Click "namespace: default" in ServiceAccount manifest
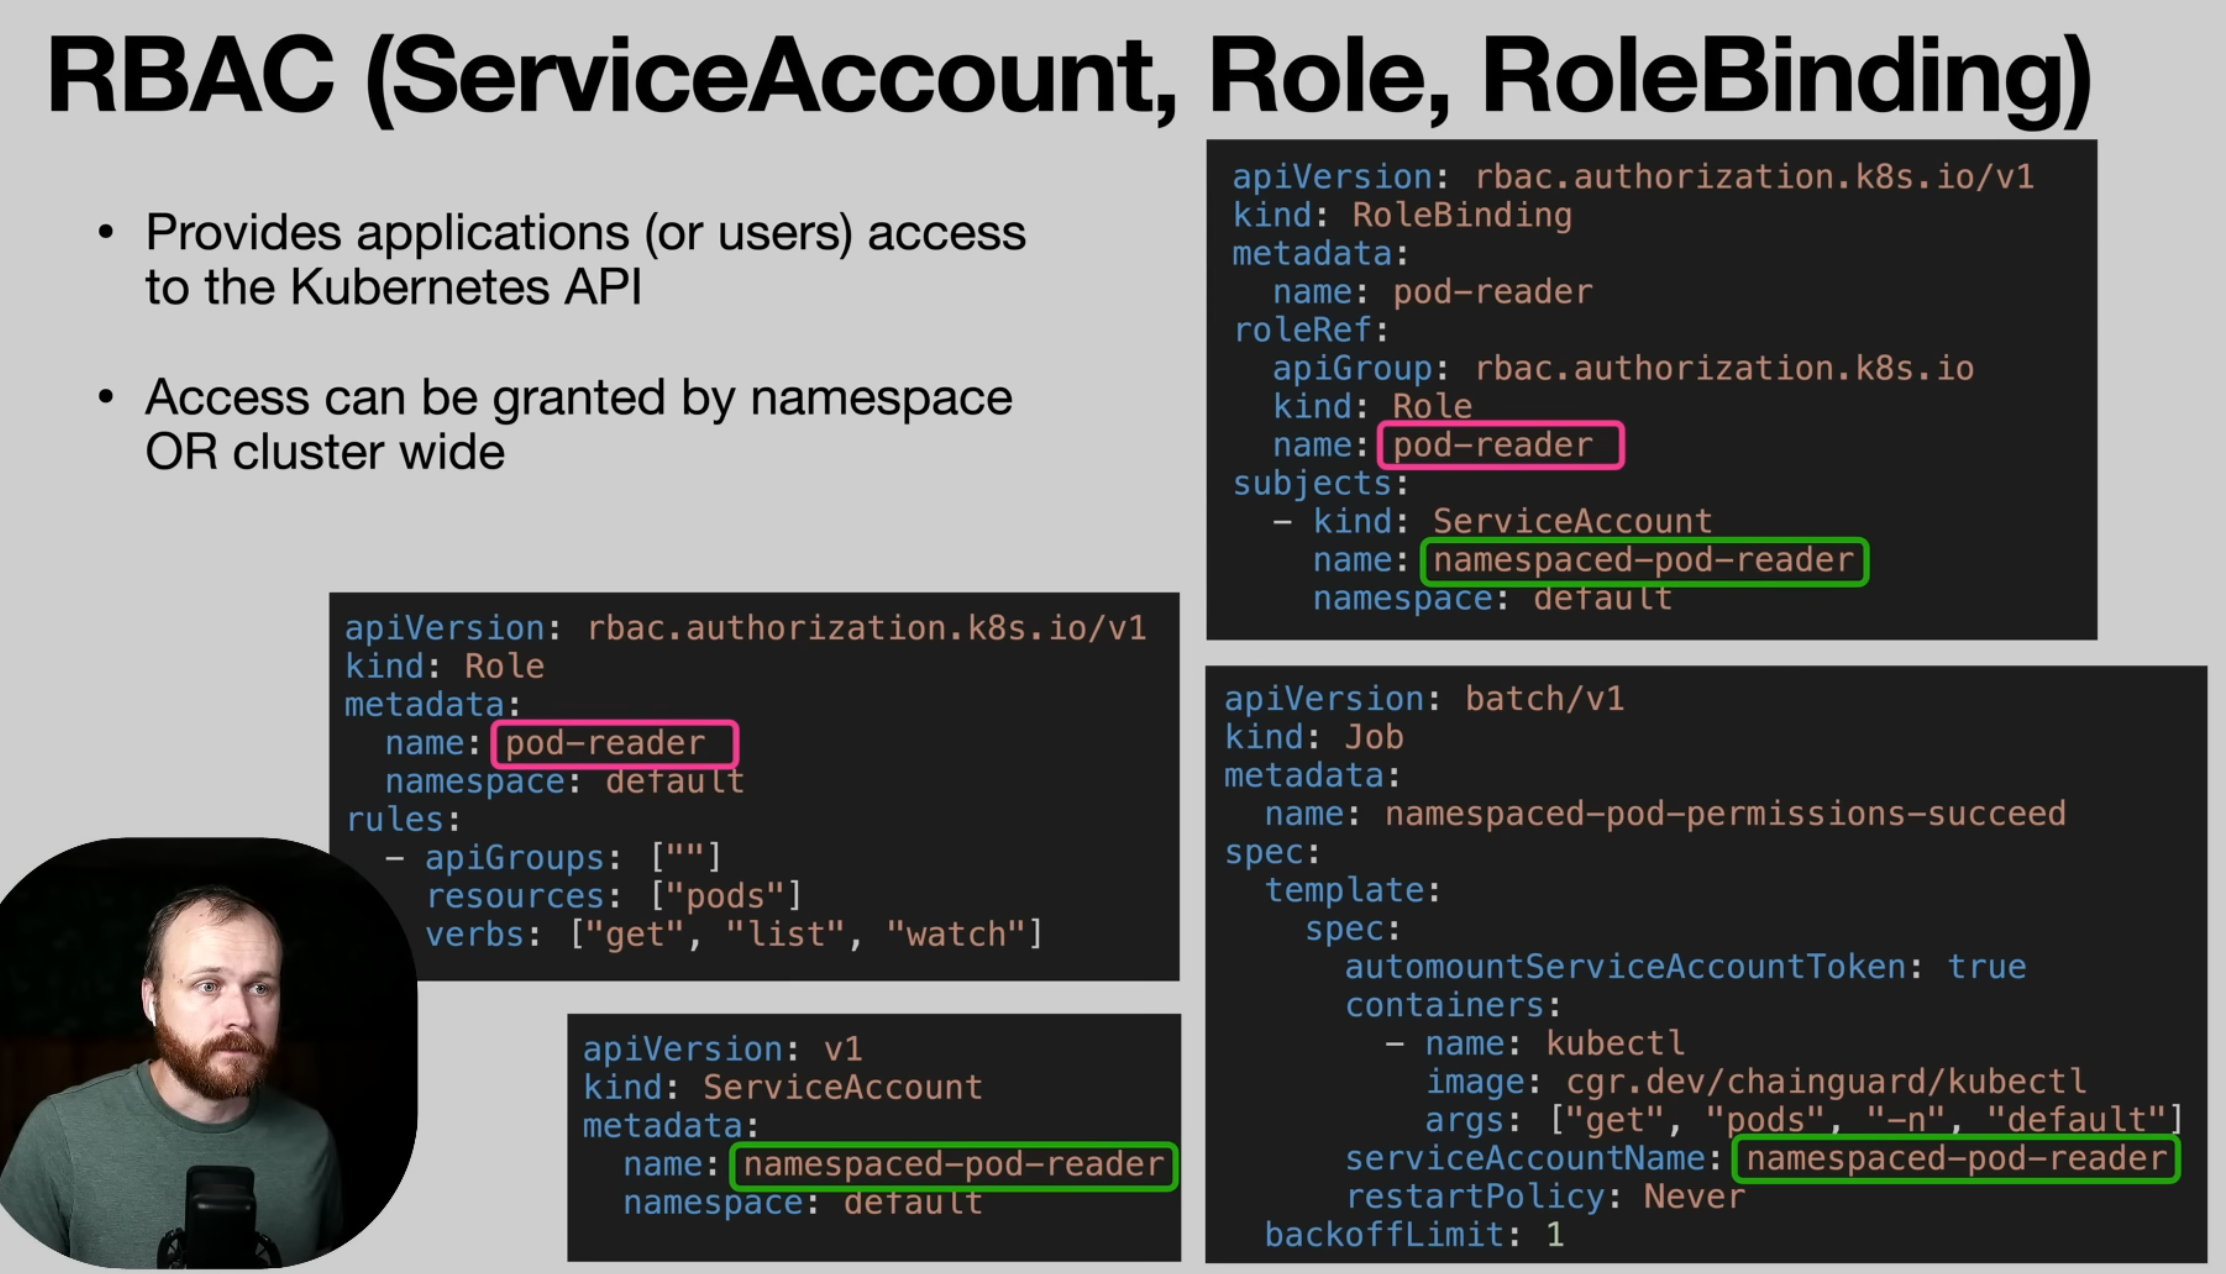 pos(803,1203)
